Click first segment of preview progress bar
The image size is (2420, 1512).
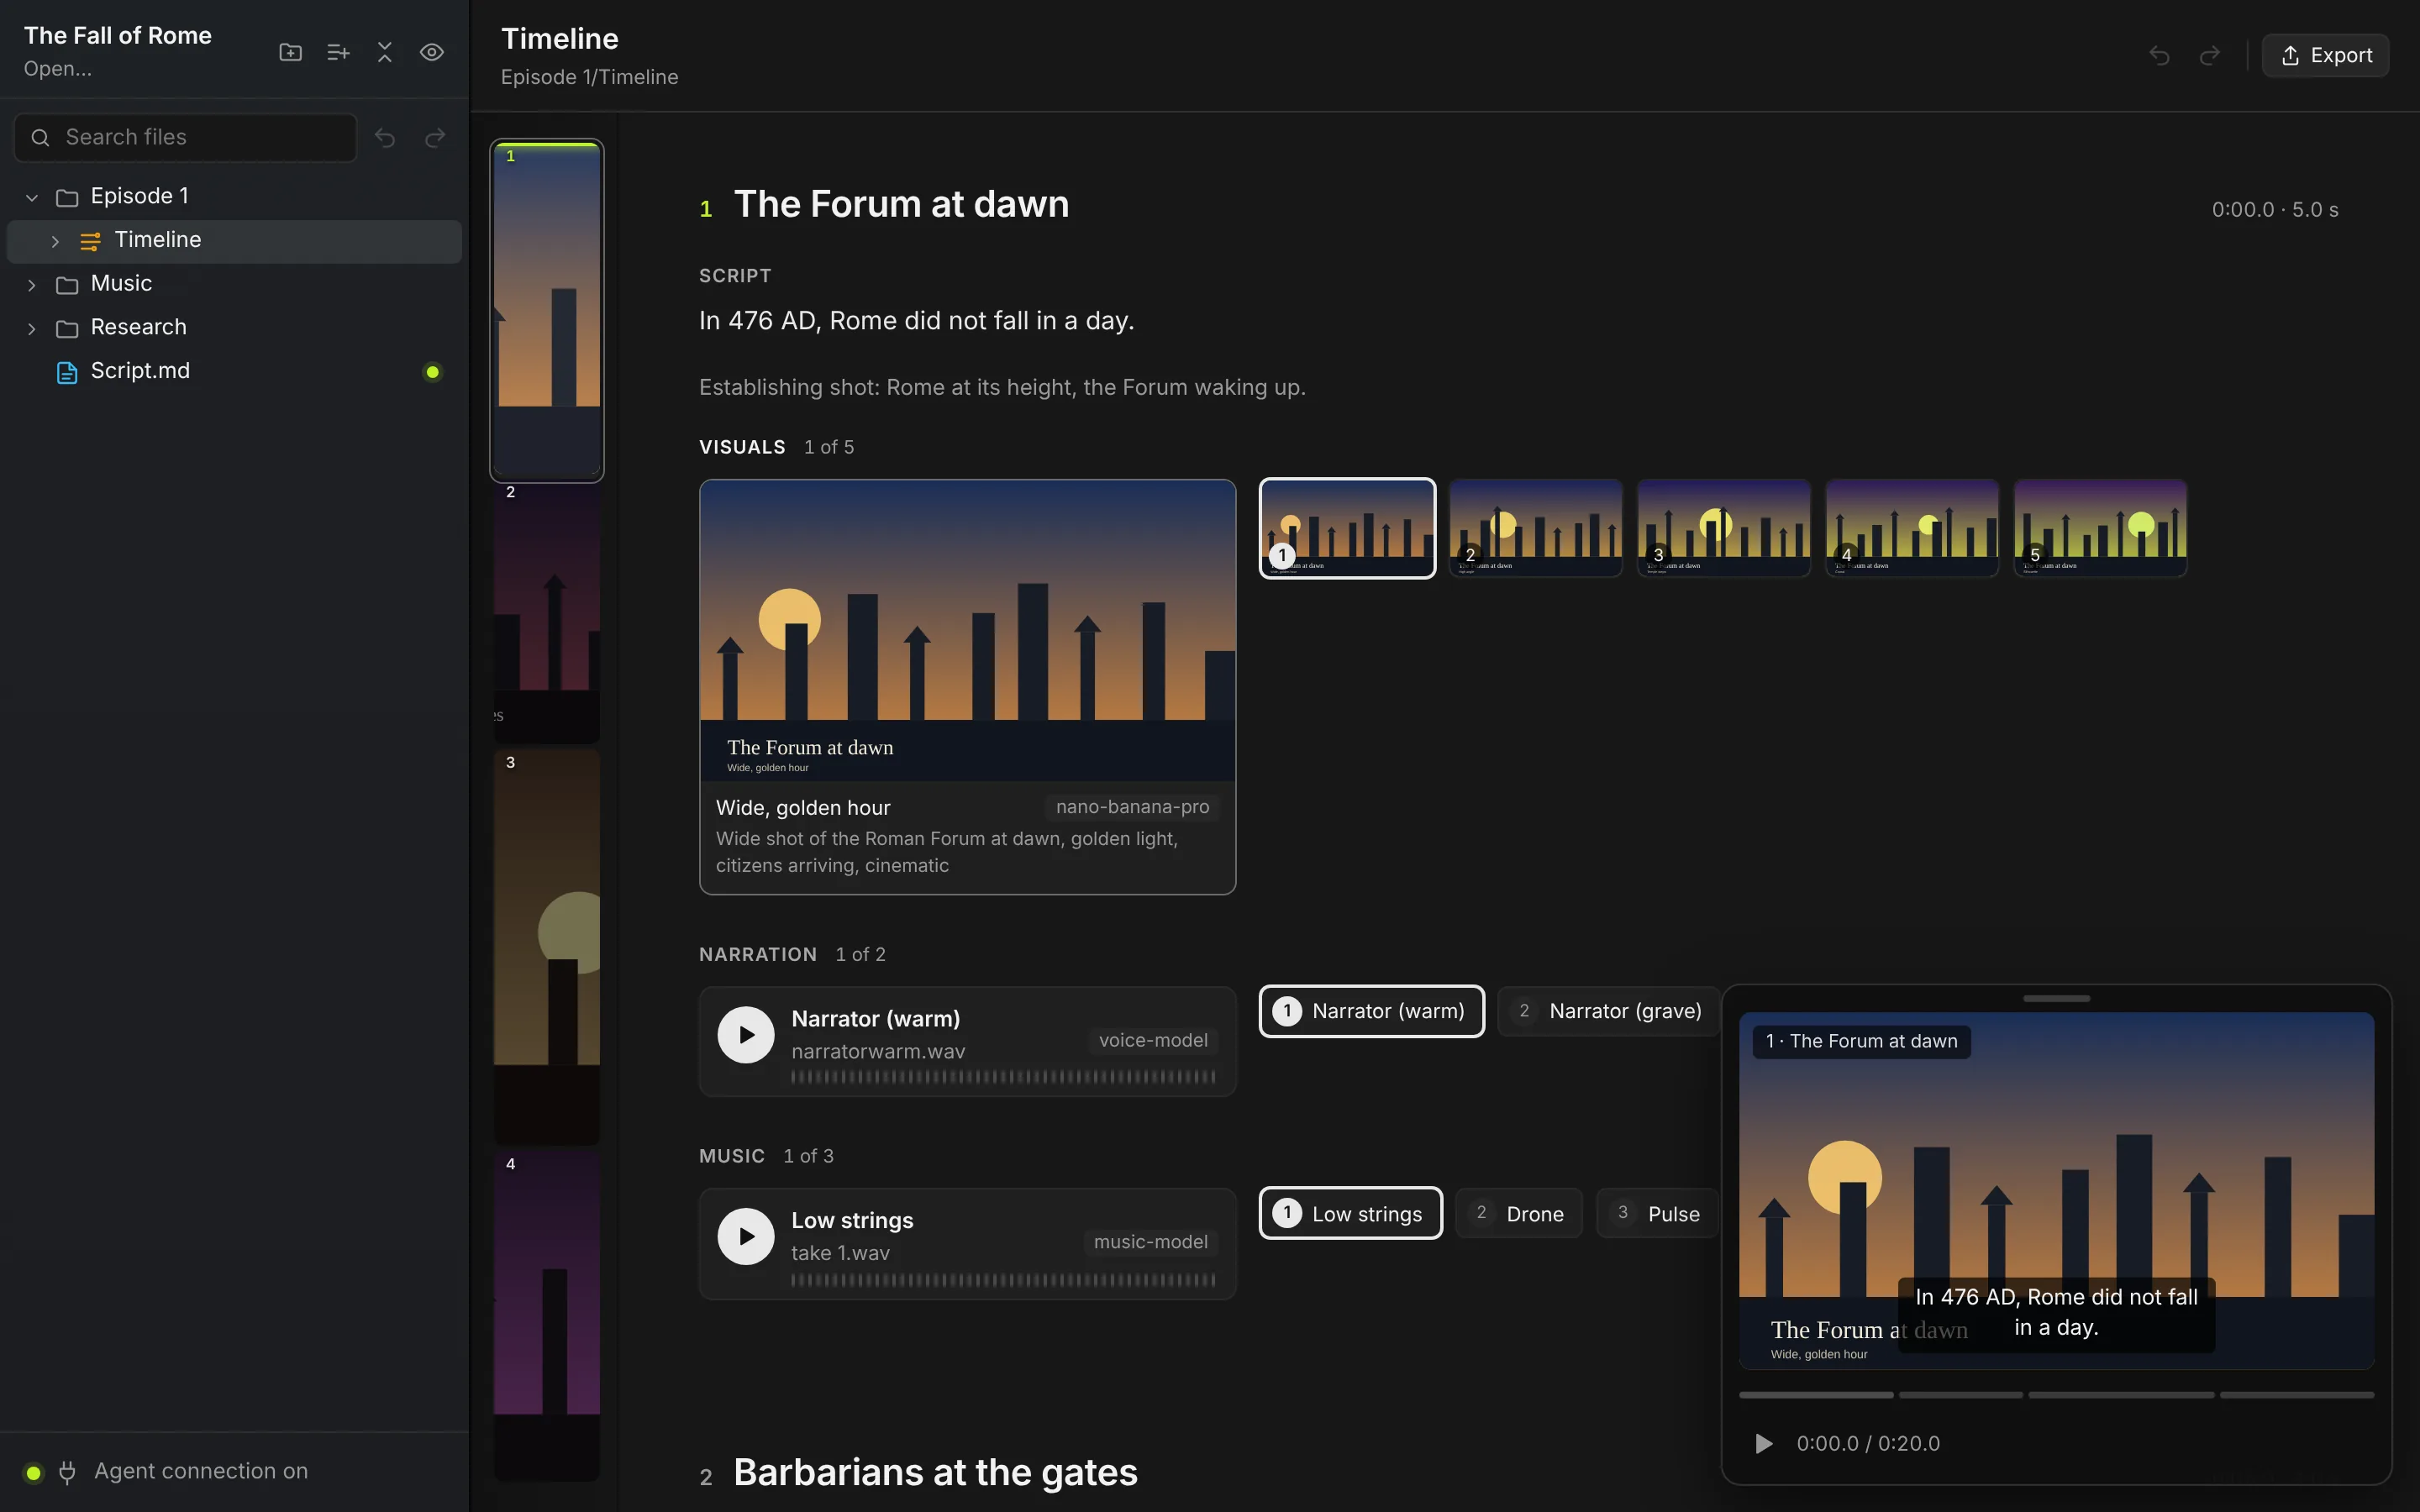pyautogui.click(x=1816, y=1394)
